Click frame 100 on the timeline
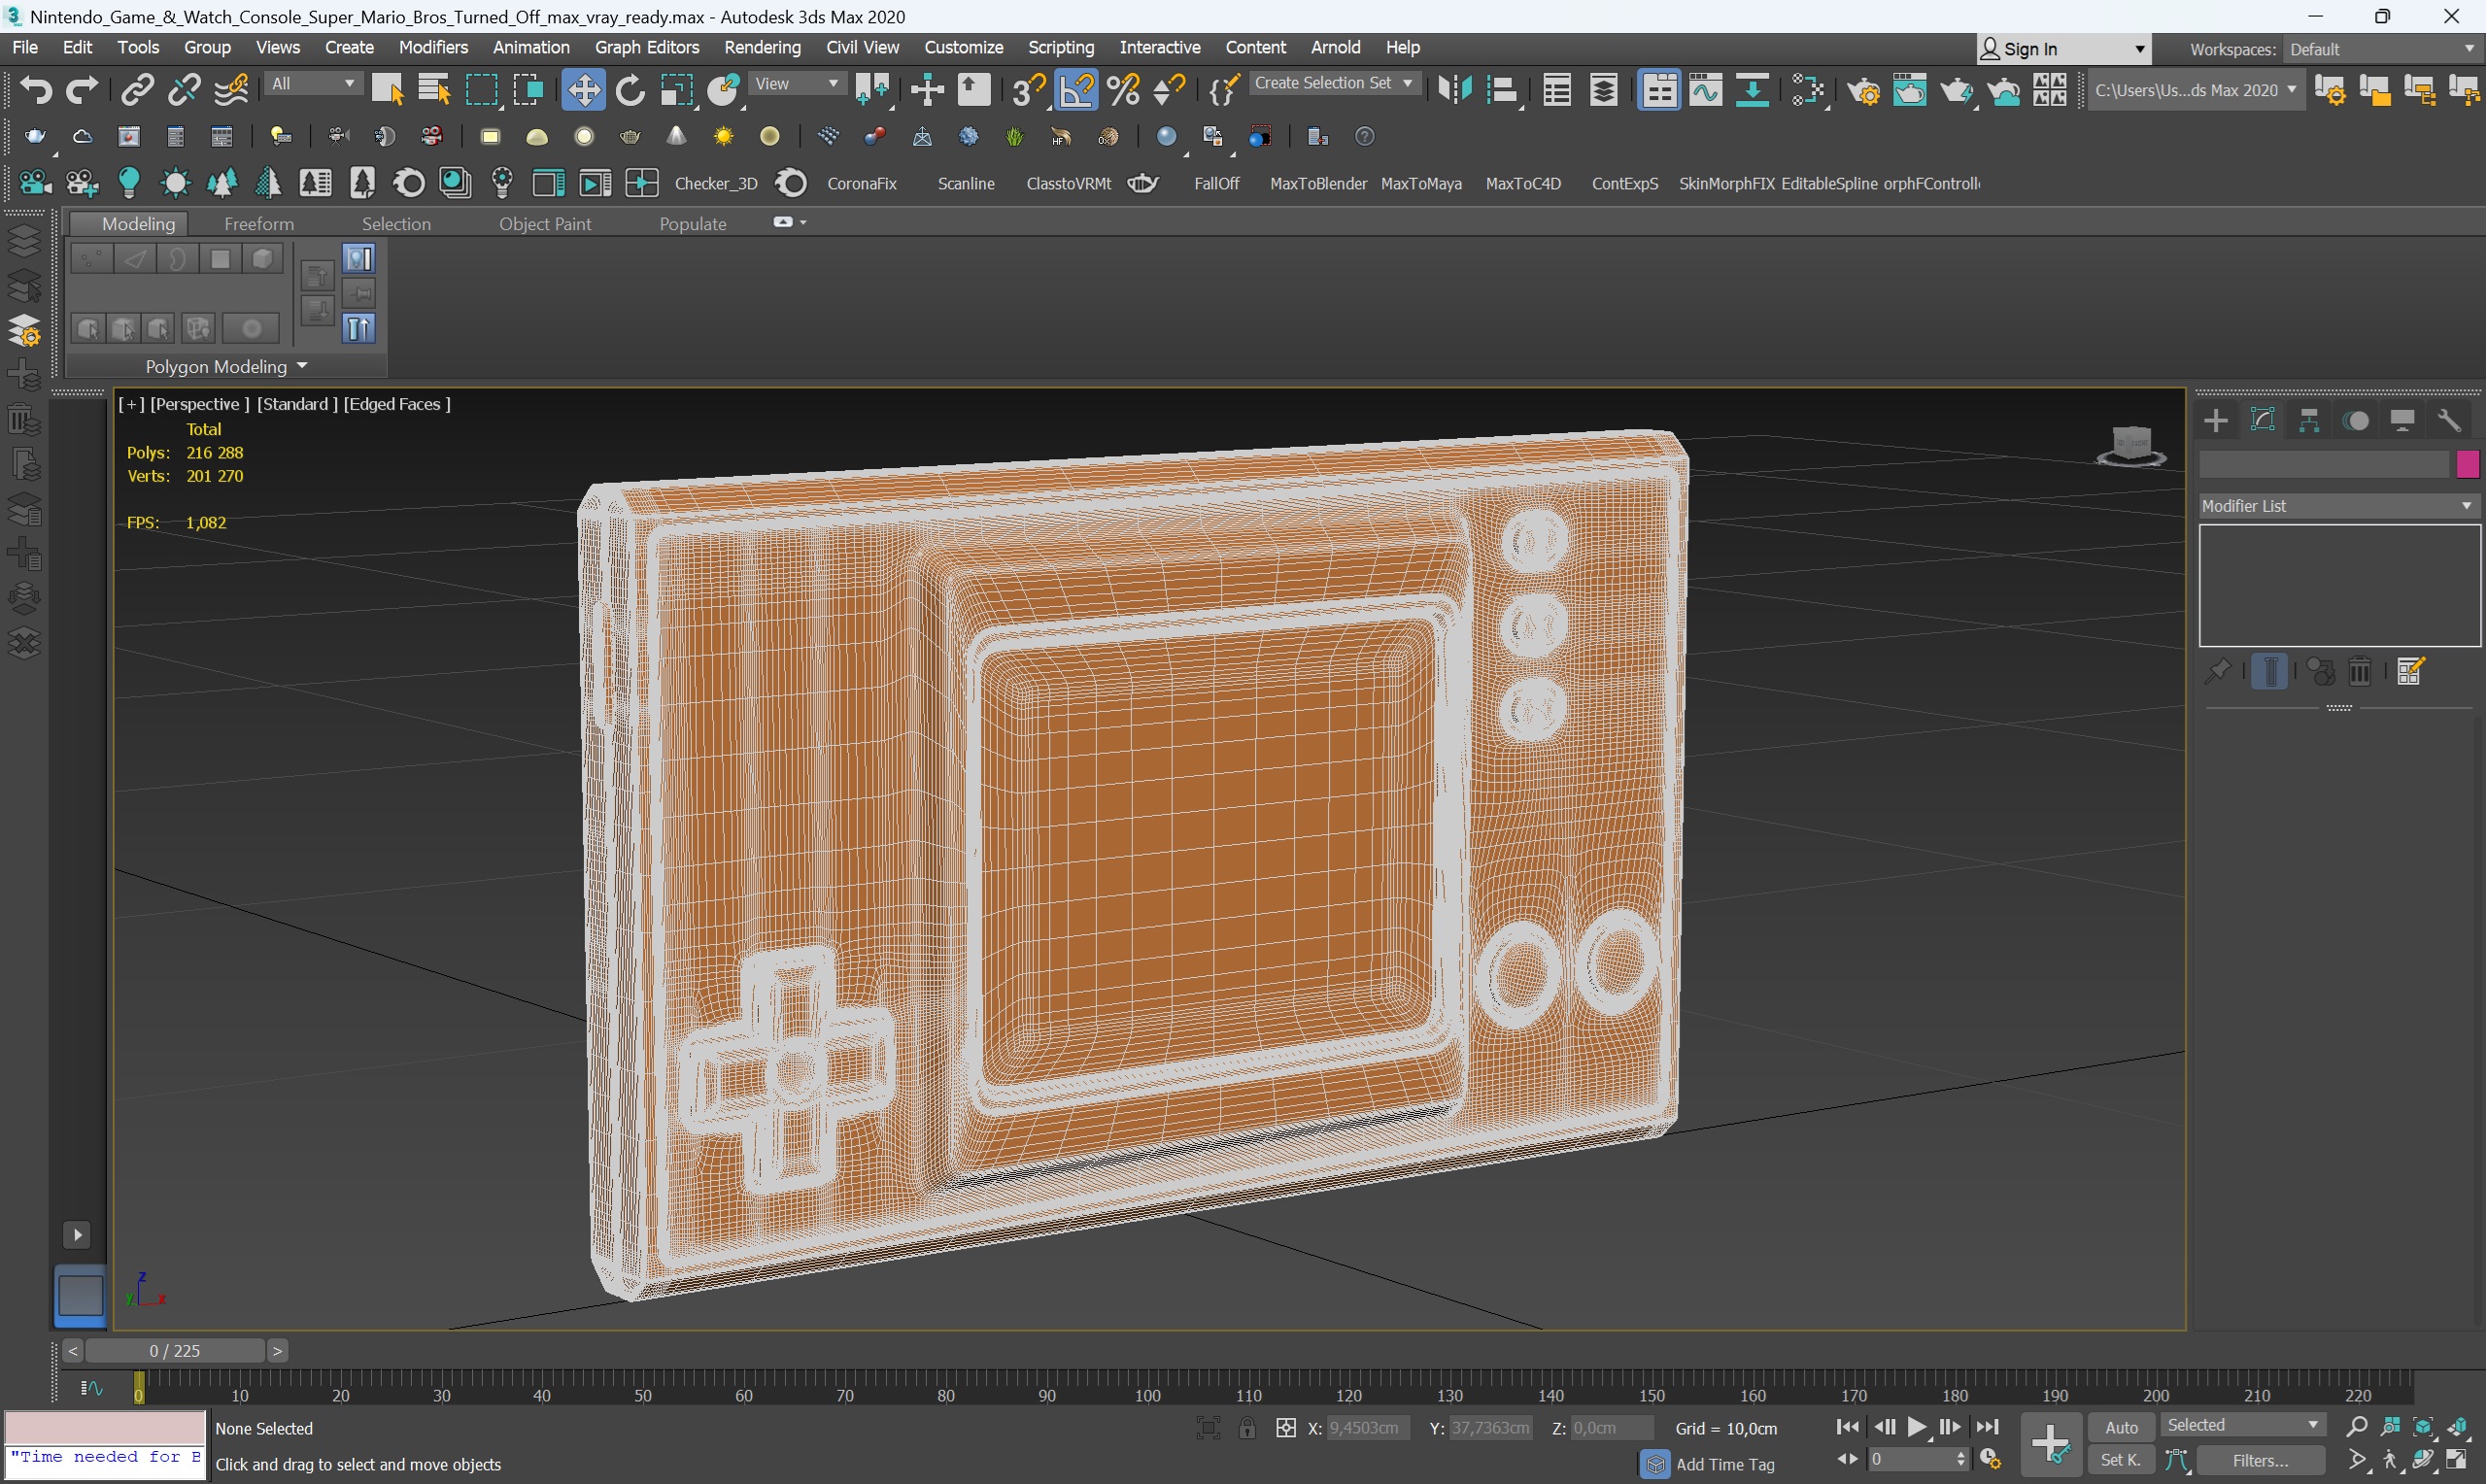Screen dimensions: 2486x1484 (1147, 1395)
